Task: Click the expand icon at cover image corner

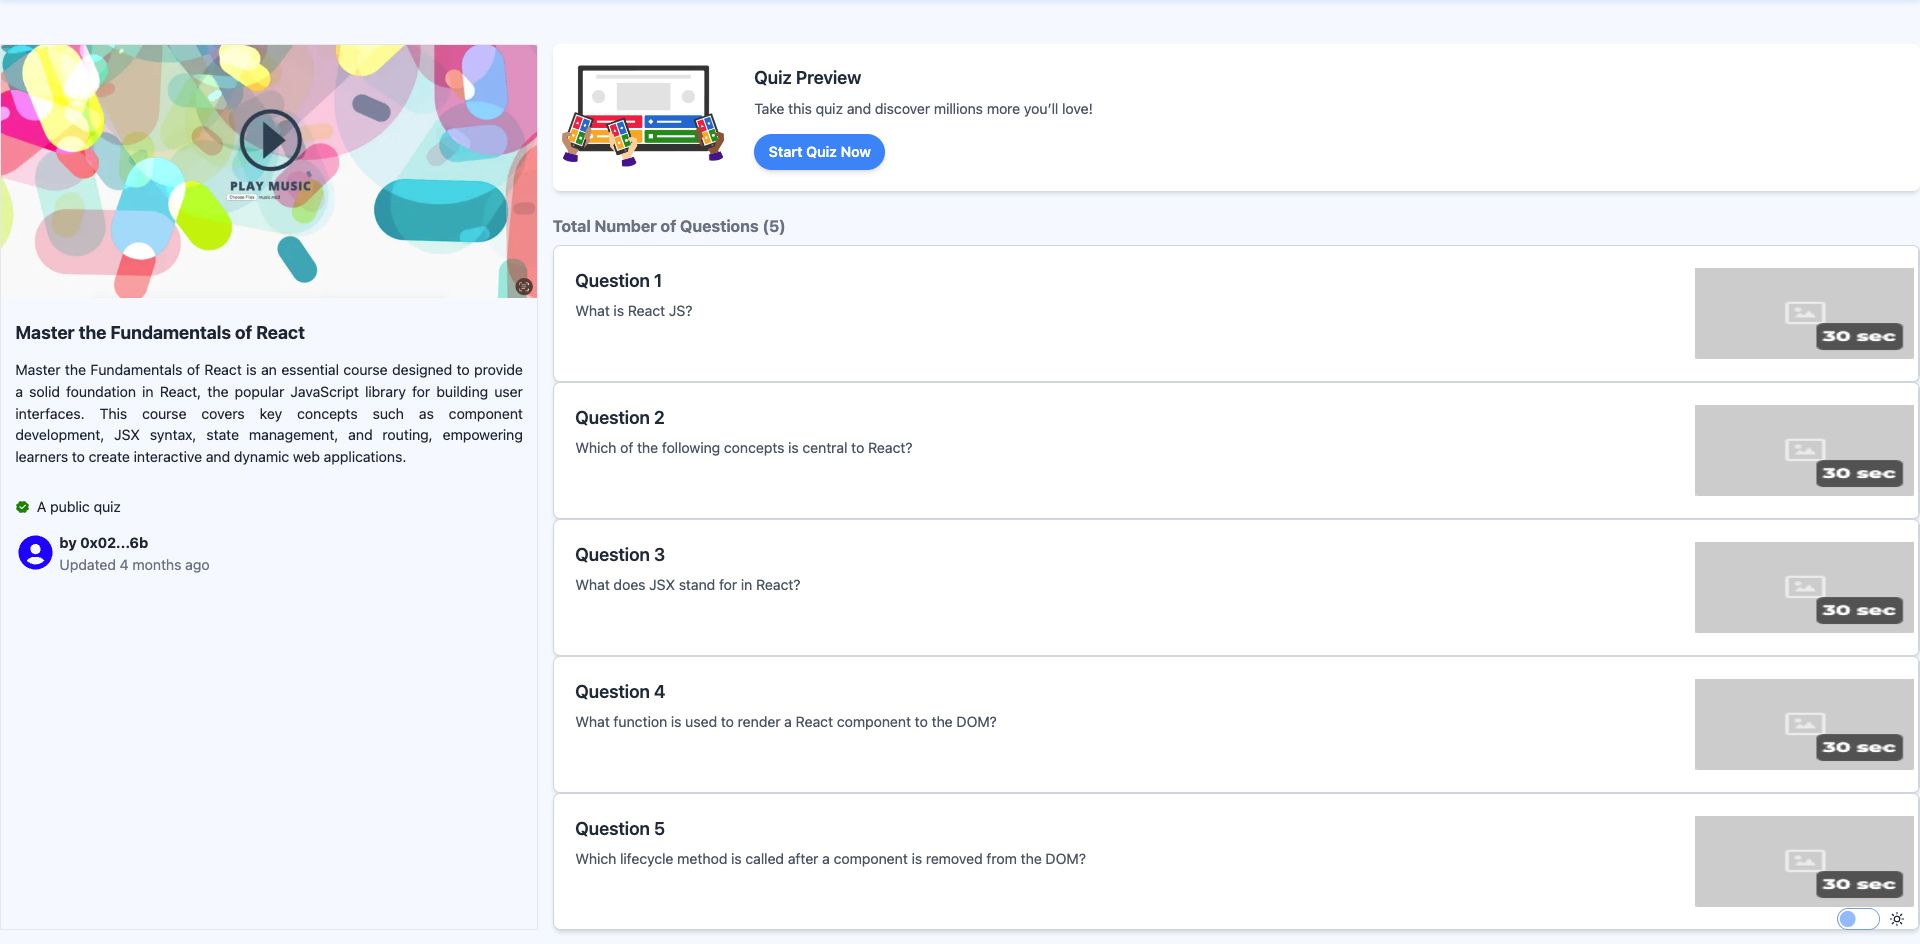Action: pyautogui.click(x=524, y=286)
